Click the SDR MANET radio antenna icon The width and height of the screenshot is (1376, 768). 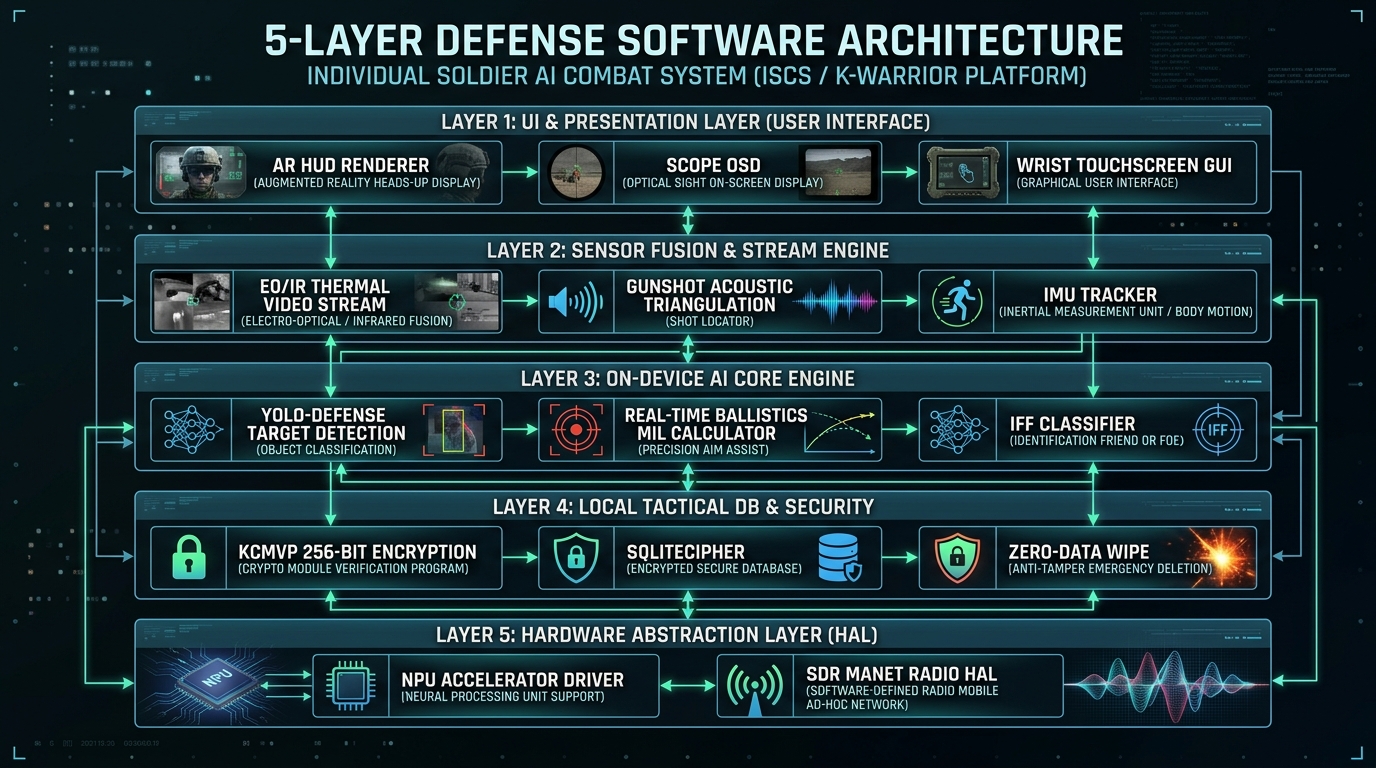755,686
